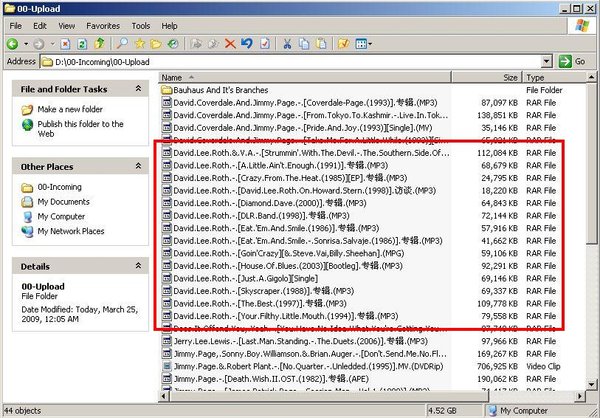The width and height of the screenshot is (600, 418).
Task: Open the Tools menu
Action: coord(141,25)
